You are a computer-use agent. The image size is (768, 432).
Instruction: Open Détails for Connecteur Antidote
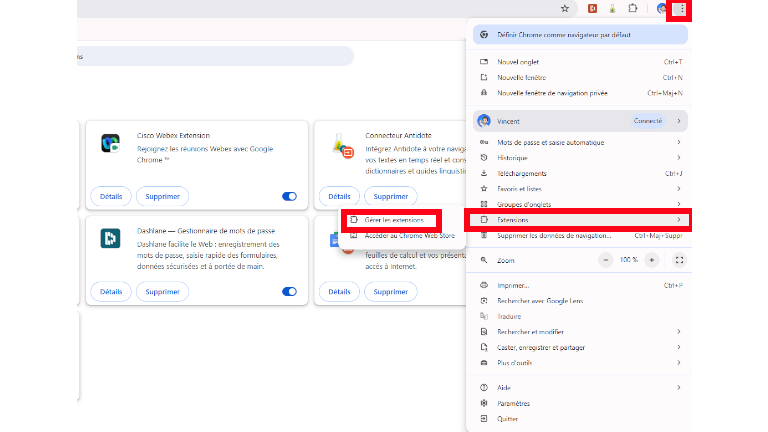click(339, 196)
